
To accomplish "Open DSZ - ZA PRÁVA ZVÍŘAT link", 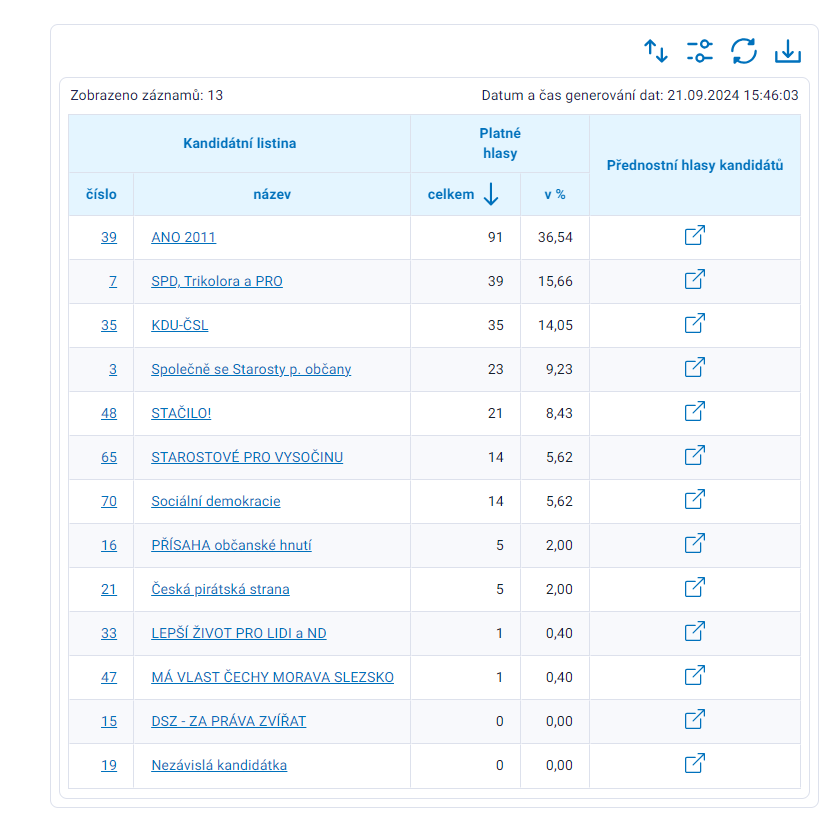I will (228, 721).
